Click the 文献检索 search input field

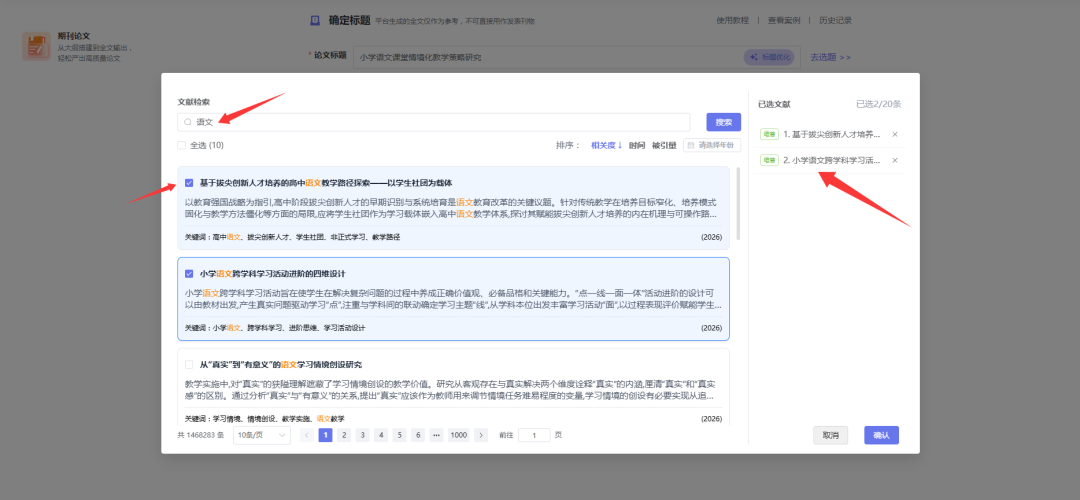(x=434, y=122)
